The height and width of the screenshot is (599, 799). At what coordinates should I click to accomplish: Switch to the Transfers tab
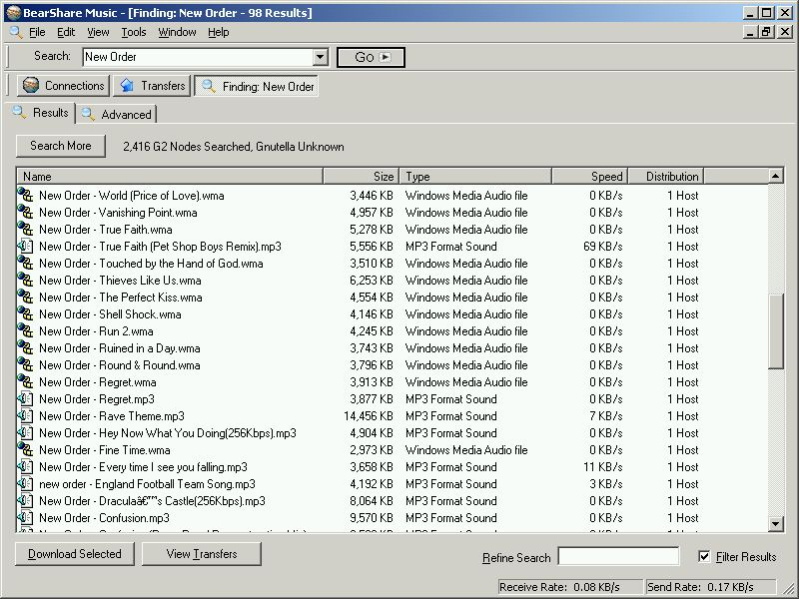(x=152, y=86)
